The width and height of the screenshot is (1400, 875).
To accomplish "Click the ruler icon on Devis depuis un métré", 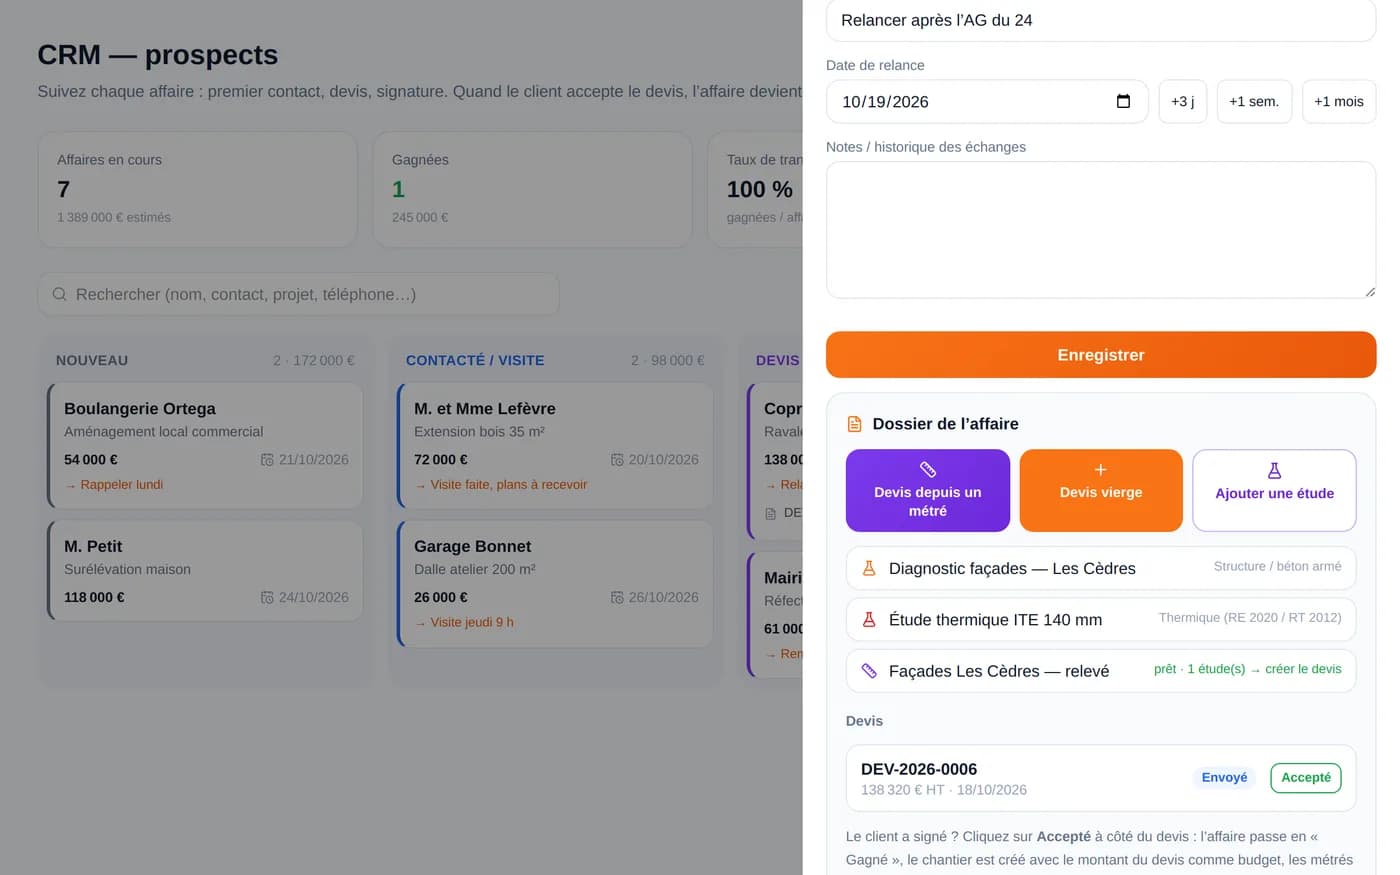I will pyautogui.click(x=928, y=469).
